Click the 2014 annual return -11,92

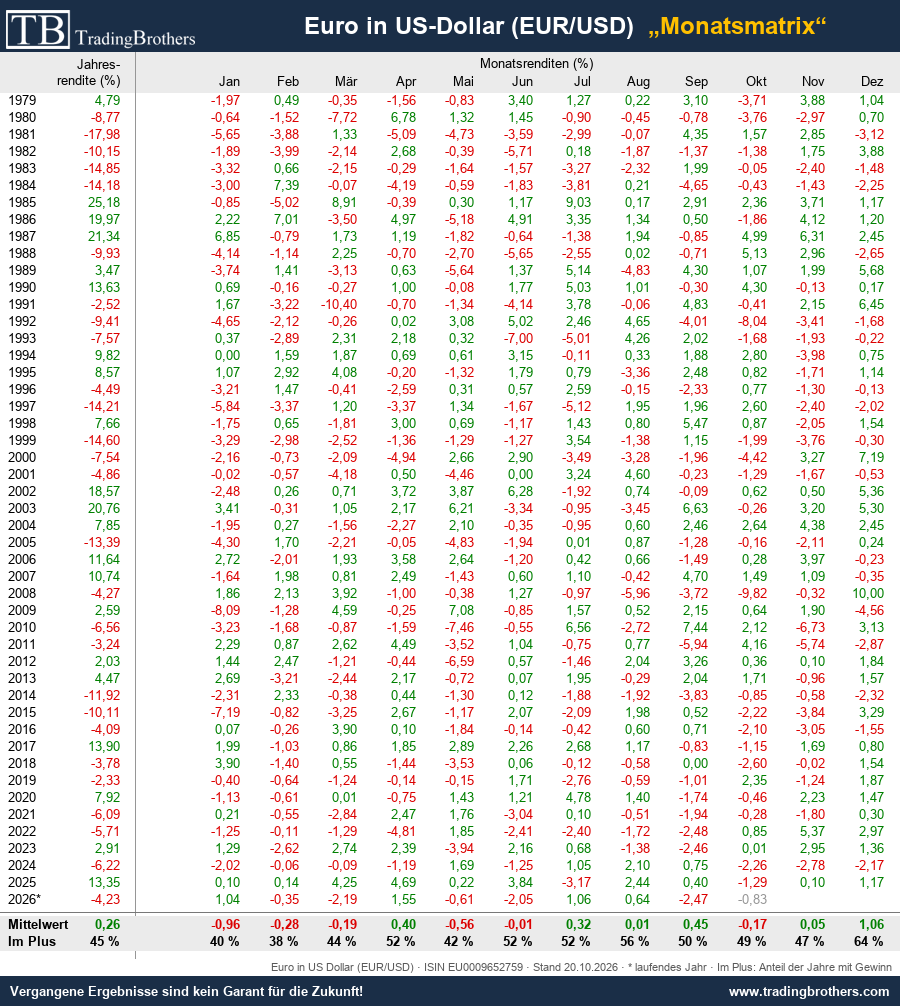[101, 695]
